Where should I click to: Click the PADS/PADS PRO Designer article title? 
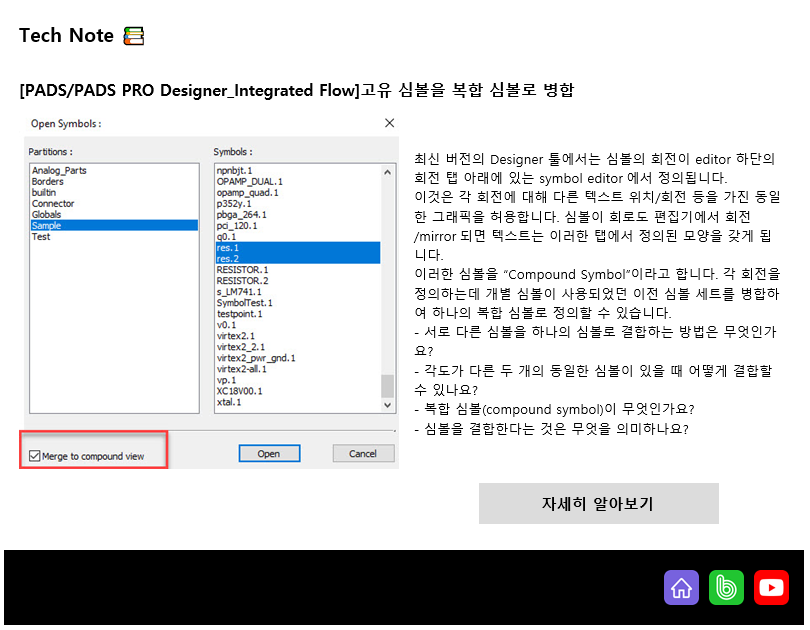pos(297,90)
